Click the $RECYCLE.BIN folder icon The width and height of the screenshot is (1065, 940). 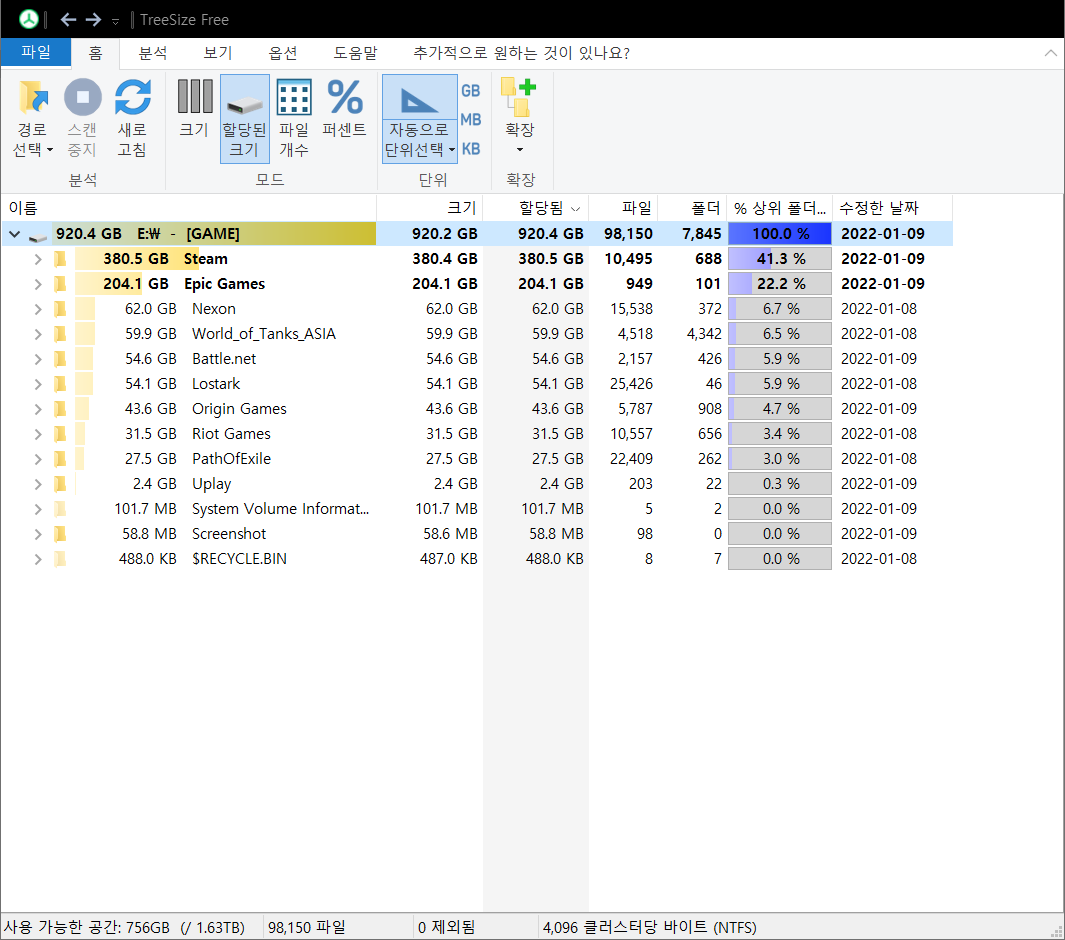click(60, 559)
